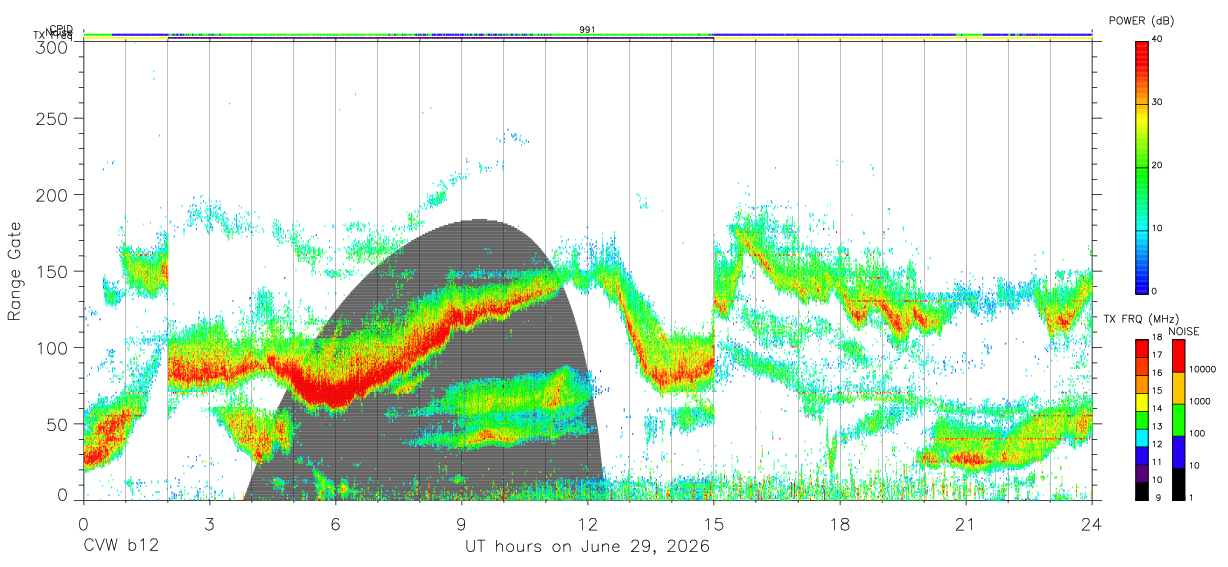This screenshot has width=1228, height=567.
Task: Click the POWER (dB) colorbar title
Action: click(x=1142, y=21)
